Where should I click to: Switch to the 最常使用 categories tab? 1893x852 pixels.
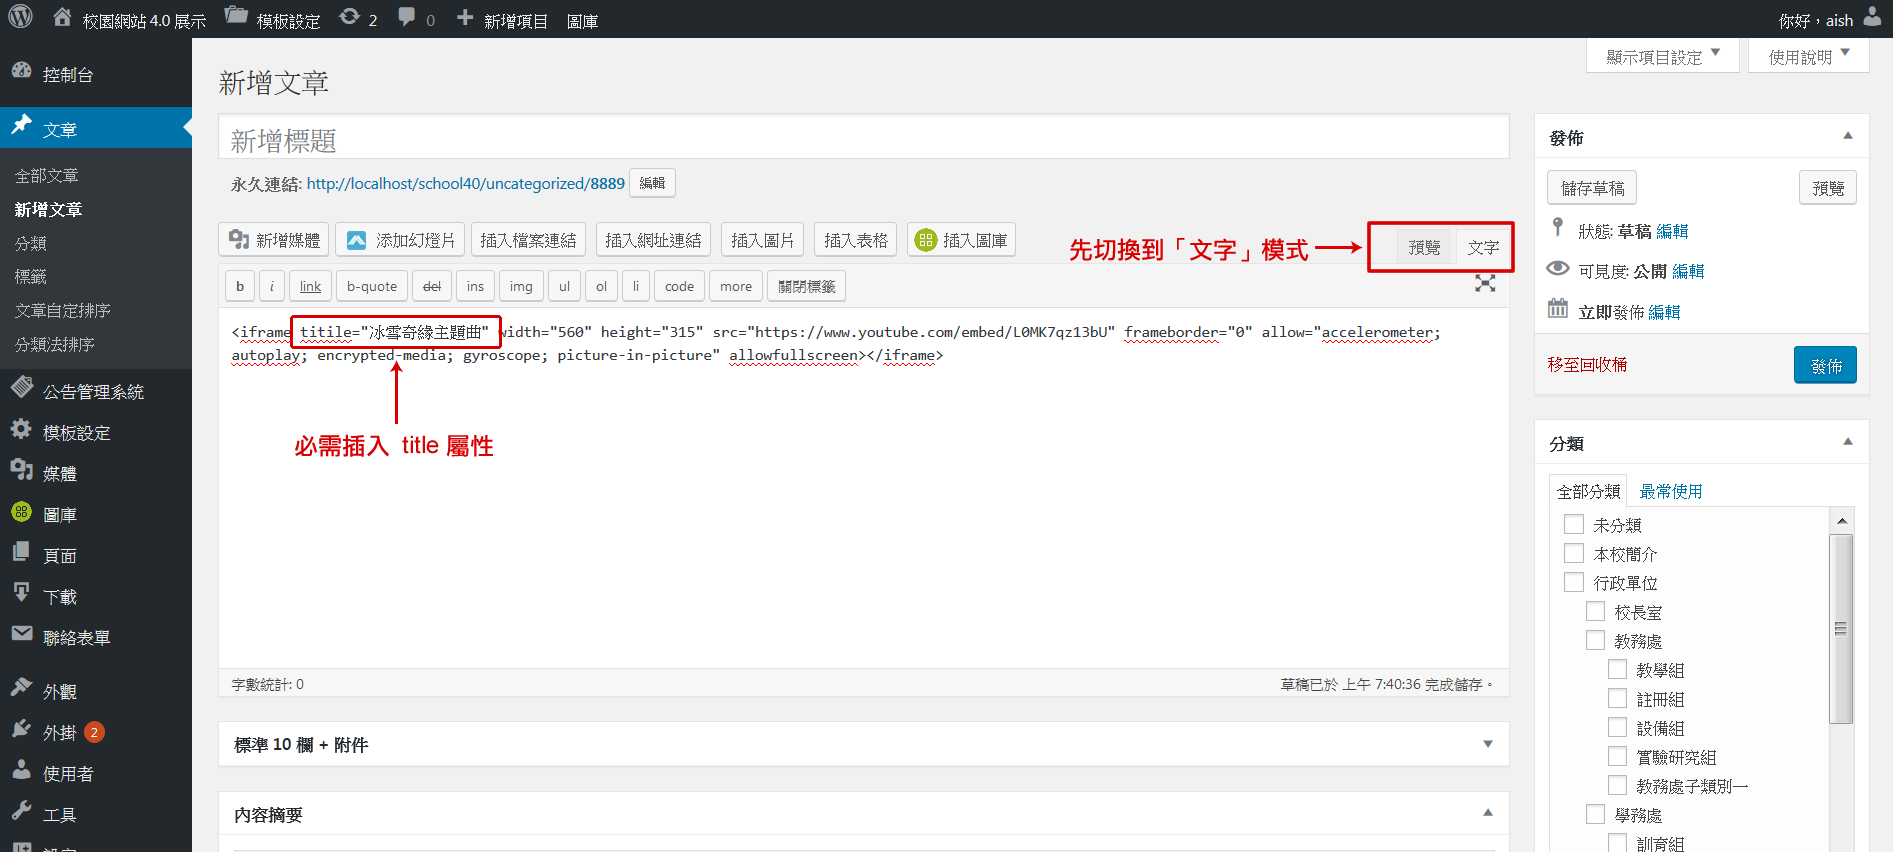[x=1670, y=491]
